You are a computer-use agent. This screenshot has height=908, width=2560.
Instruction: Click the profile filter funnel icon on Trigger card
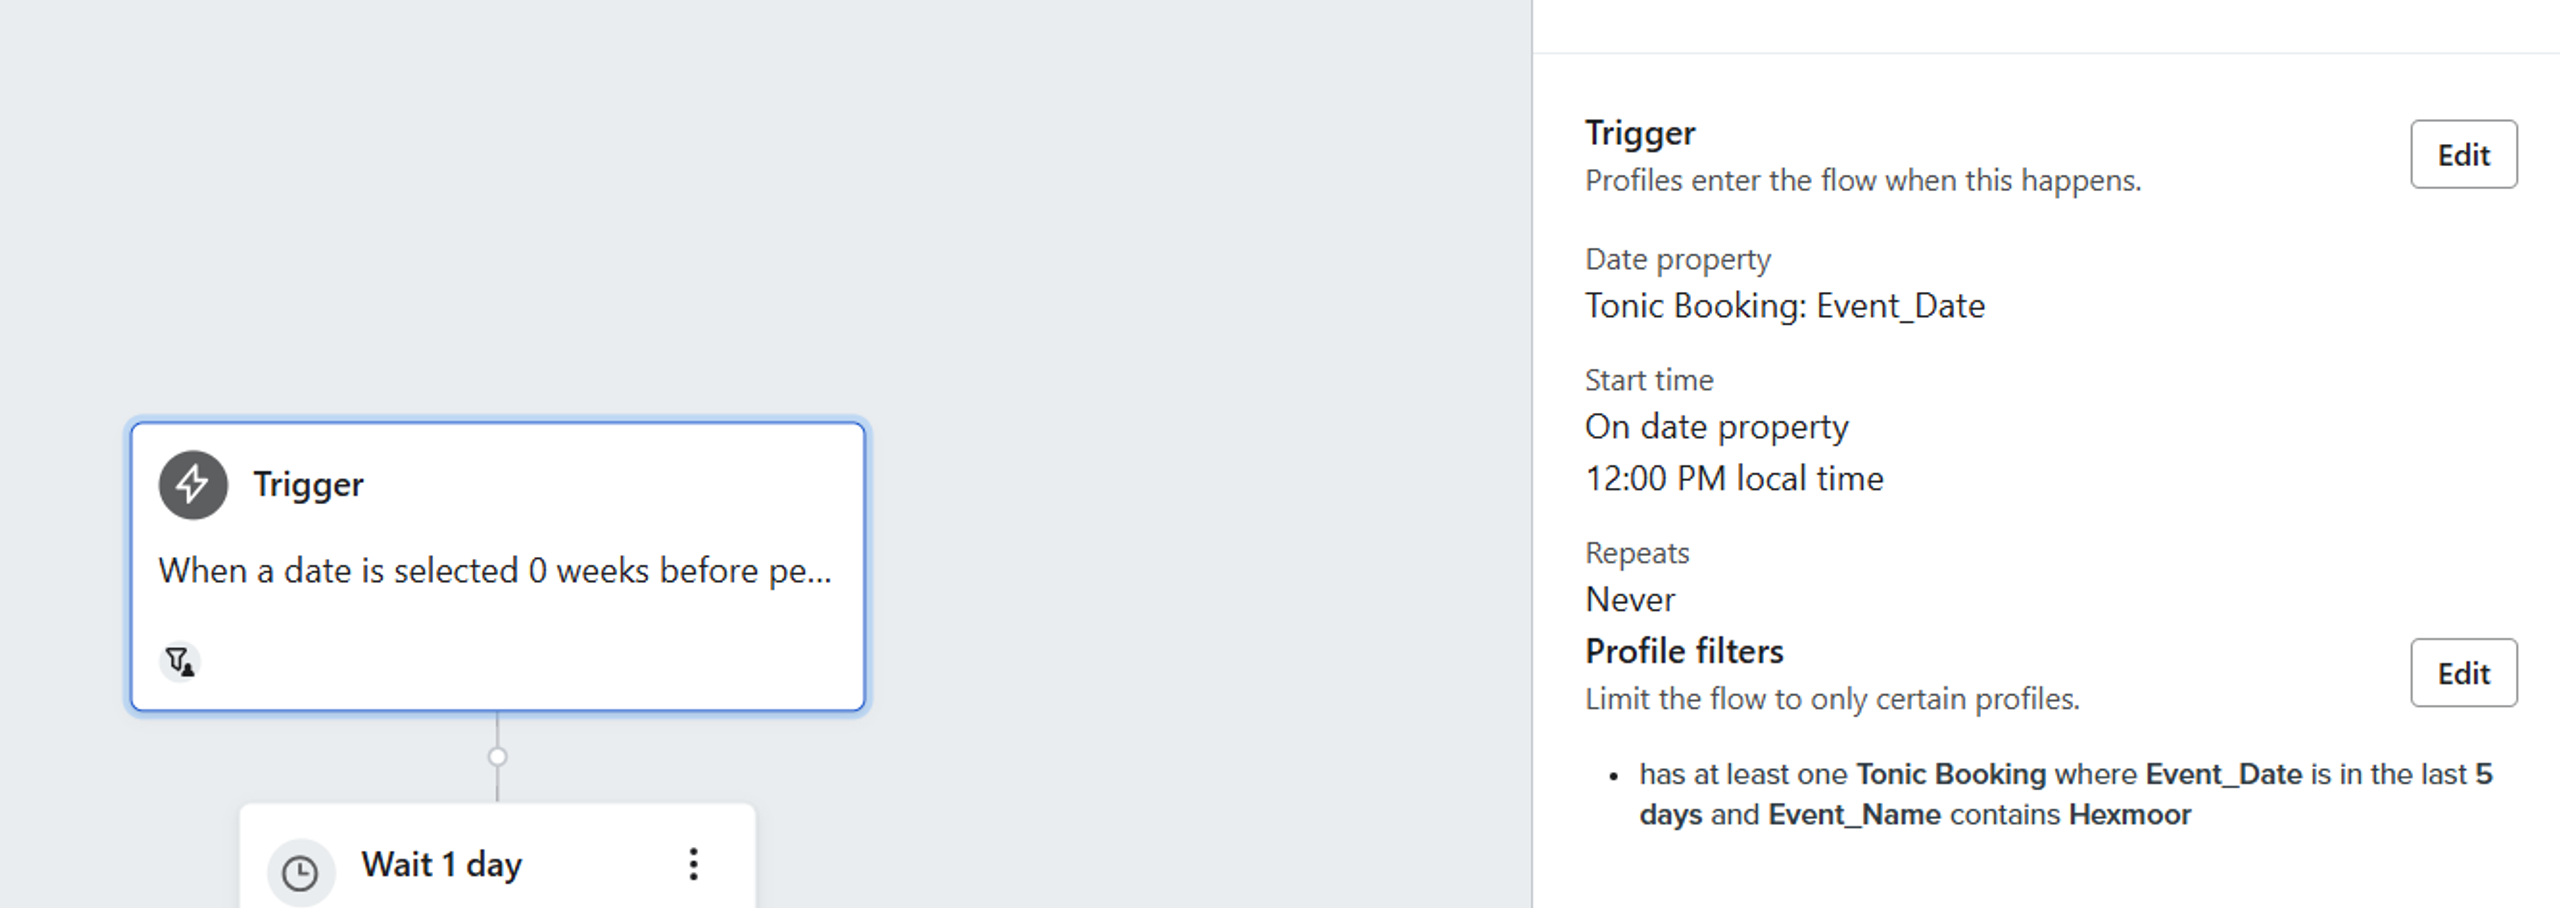178,661
